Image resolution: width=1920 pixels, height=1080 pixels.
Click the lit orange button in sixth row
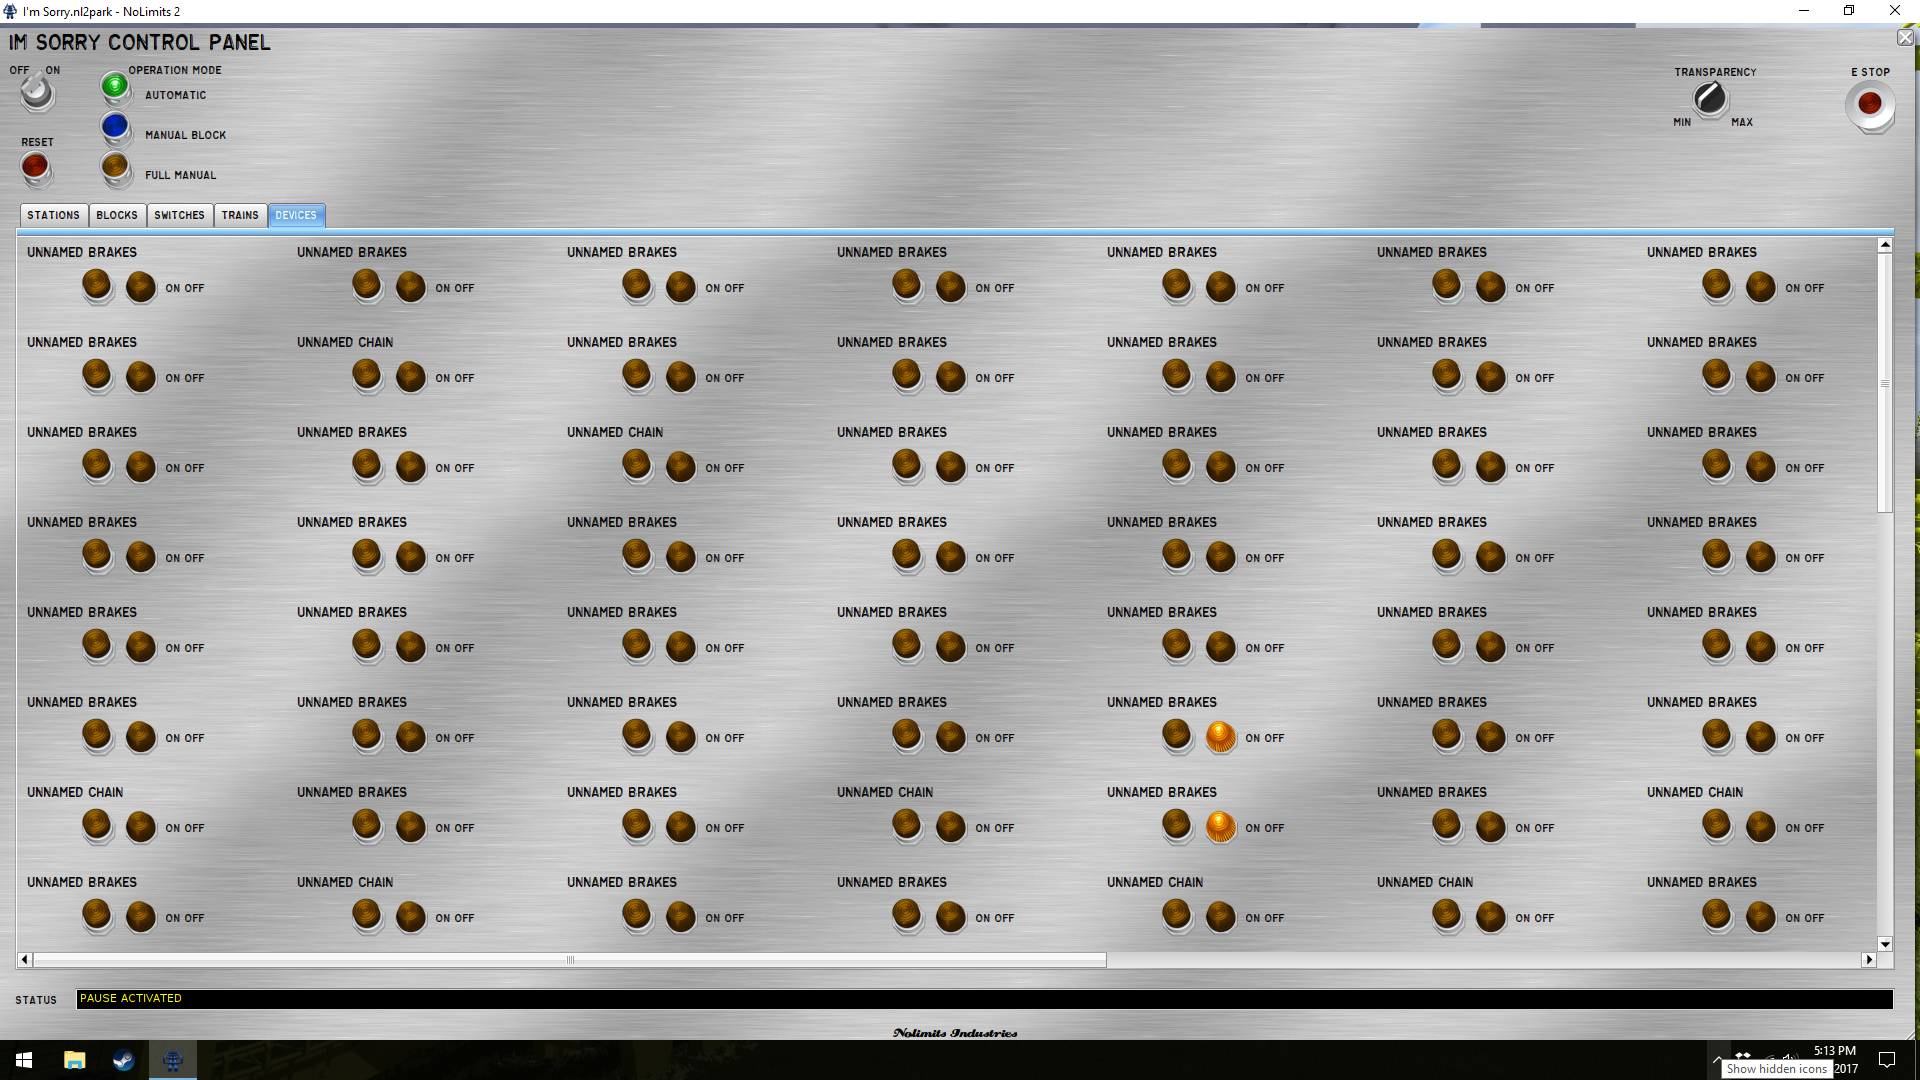(x=1220, y=736)
